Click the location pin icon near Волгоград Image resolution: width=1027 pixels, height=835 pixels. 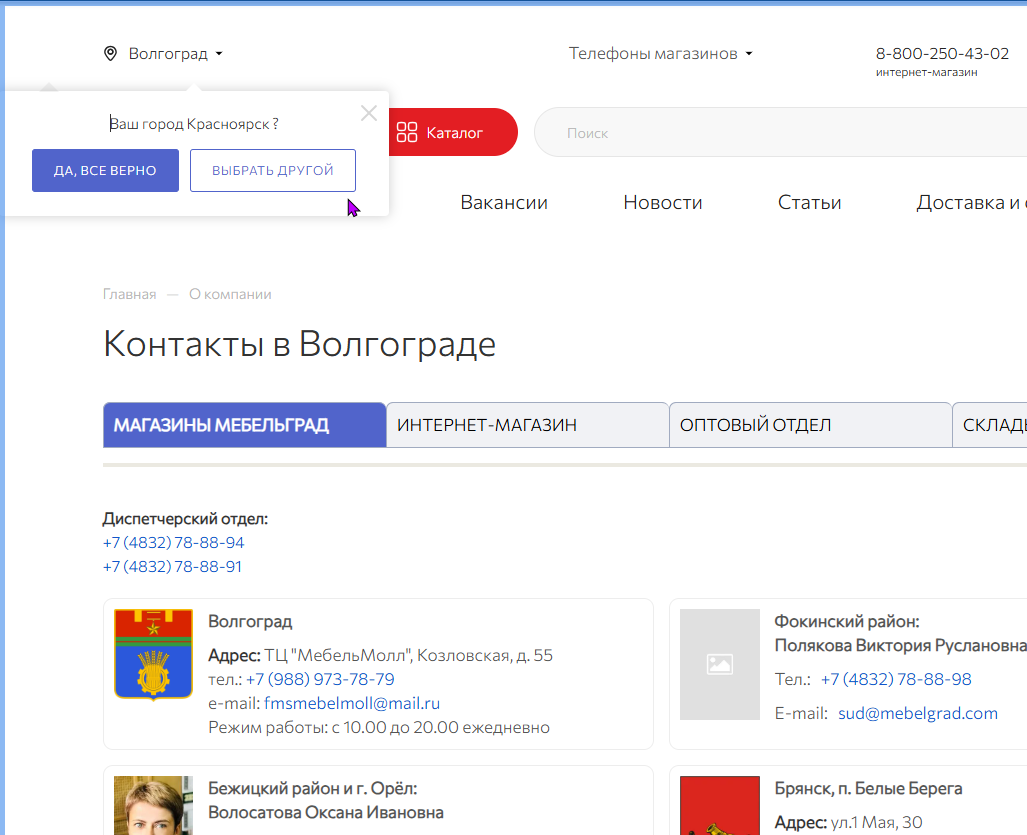110,54
